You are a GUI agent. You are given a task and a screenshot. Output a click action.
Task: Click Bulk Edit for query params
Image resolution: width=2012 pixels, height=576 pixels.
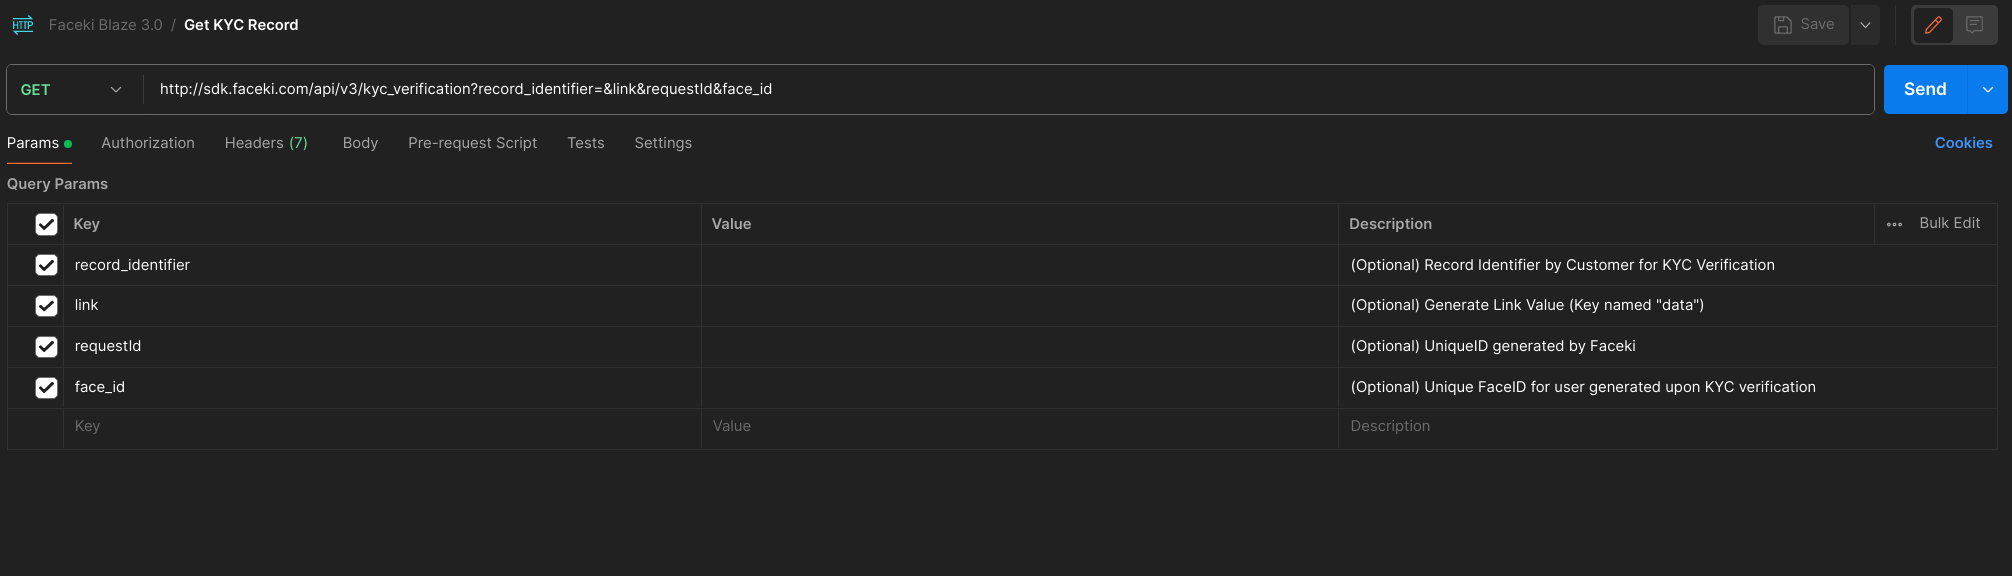click(1949, 223)
